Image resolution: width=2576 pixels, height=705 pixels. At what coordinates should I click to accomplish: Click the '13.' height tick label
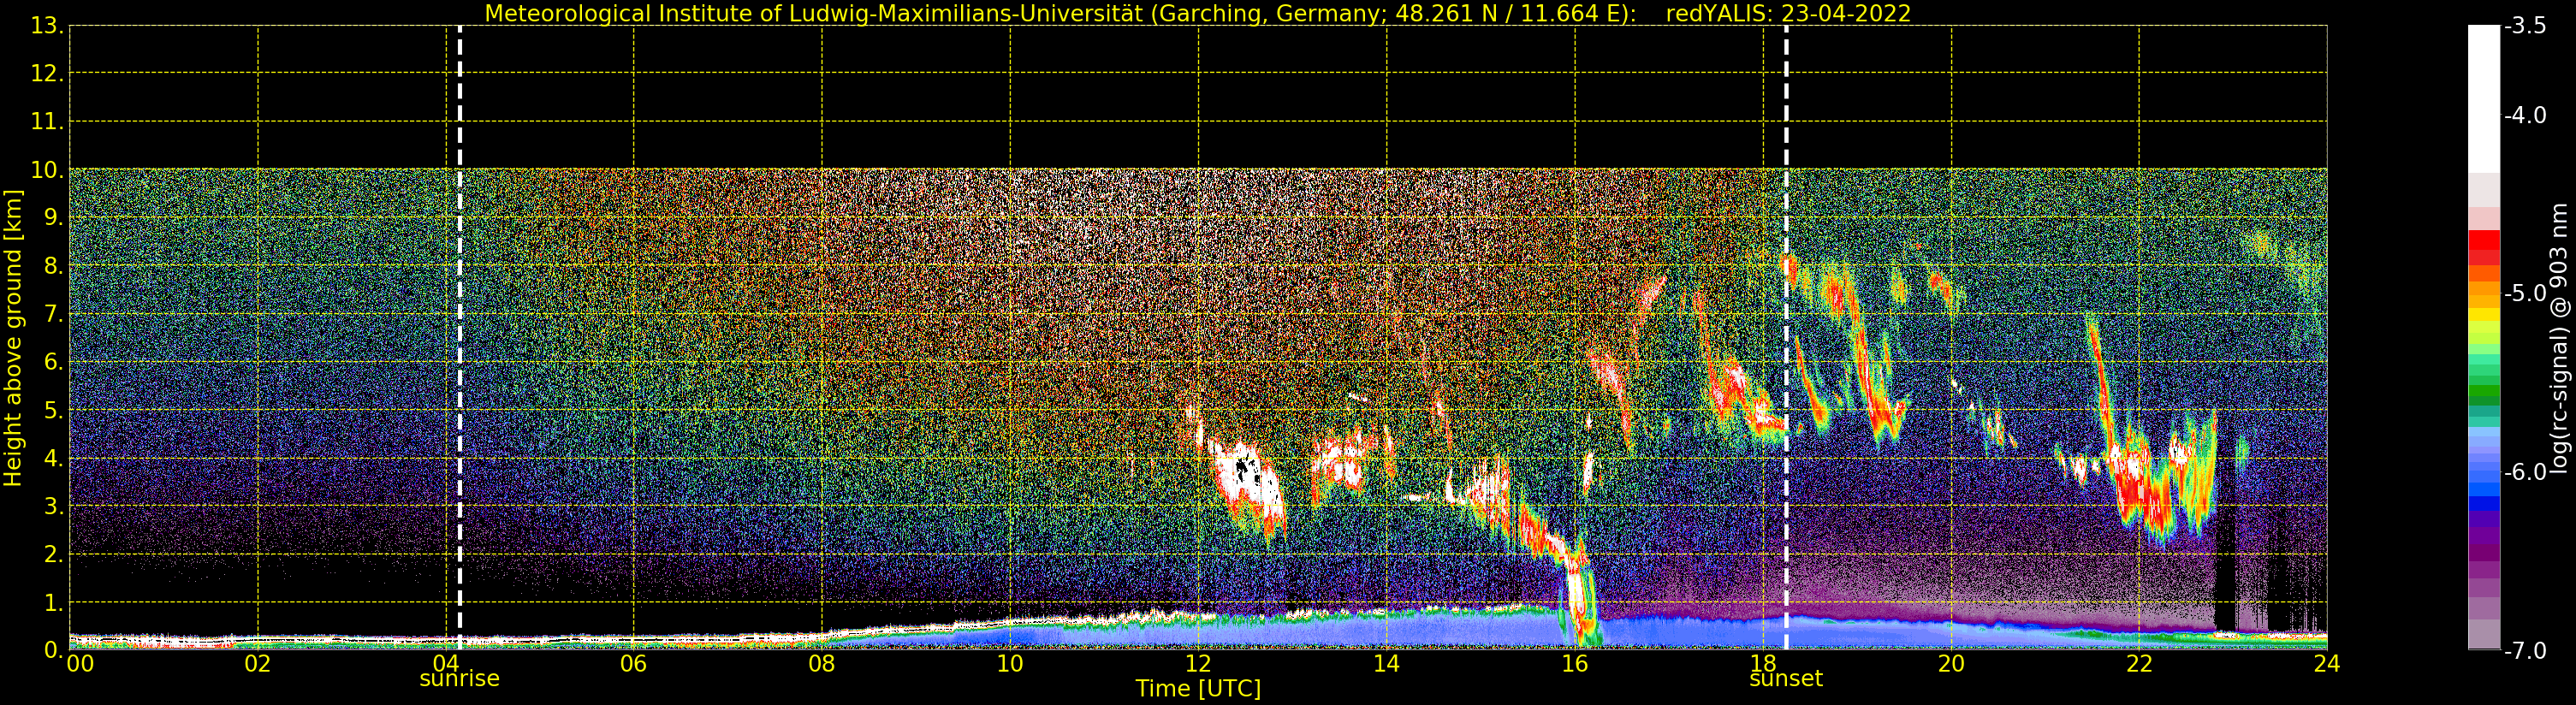click(x=47, y=26)
